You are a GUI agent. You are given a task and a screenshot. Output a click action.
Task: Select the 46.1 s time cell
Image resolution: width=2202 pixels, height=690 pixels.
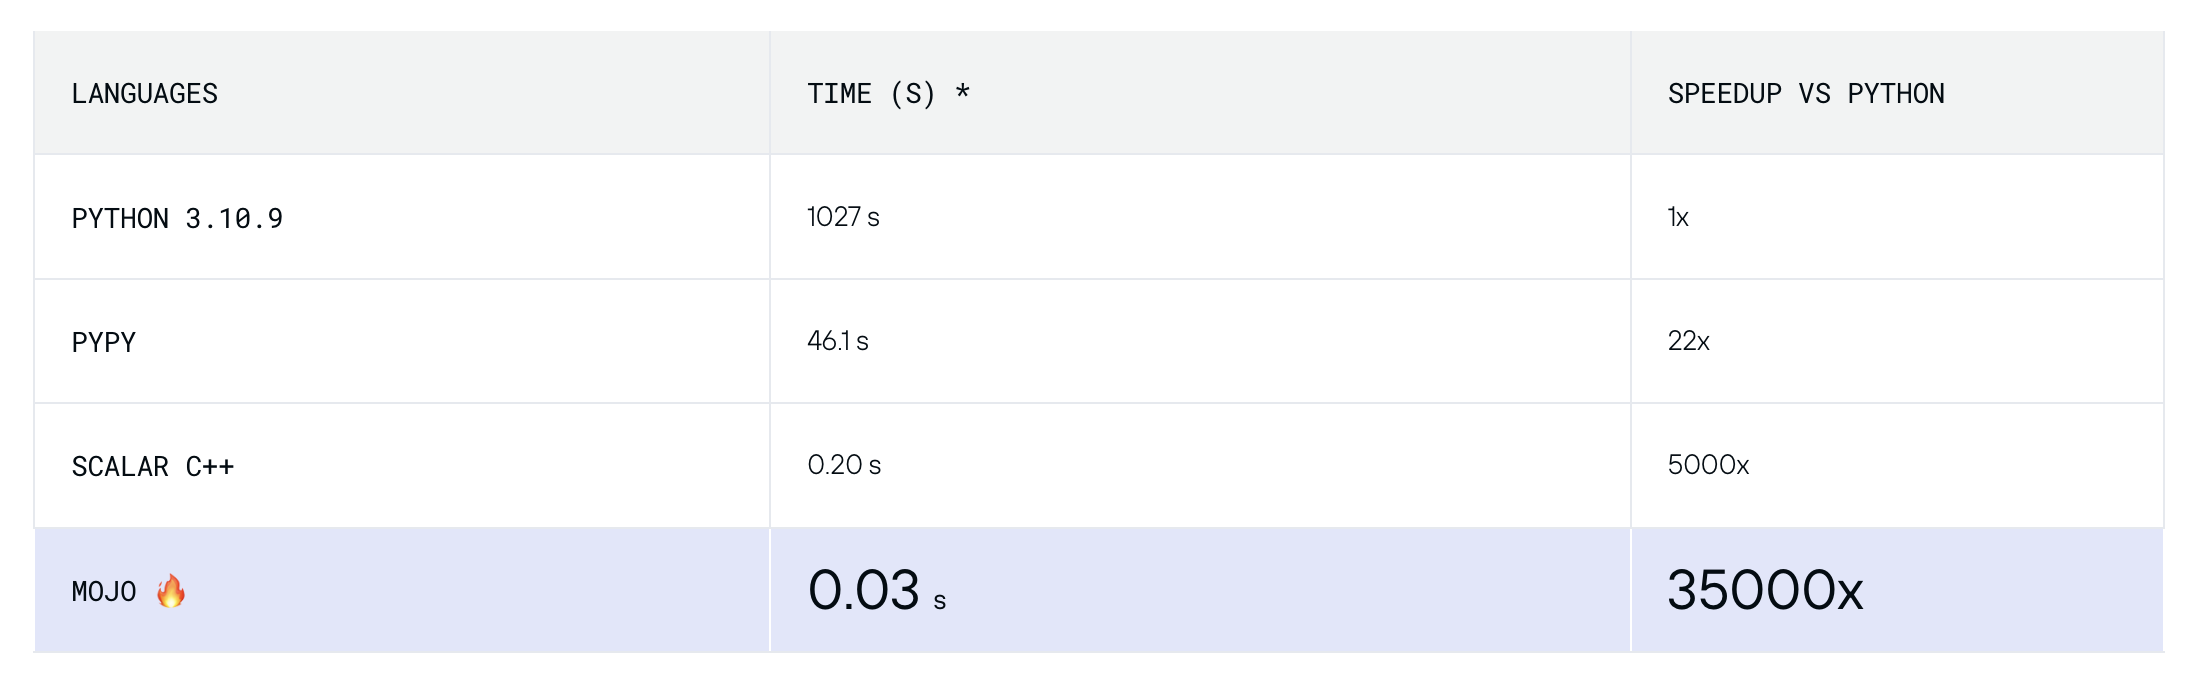pyautogui.click(x=838, y=341)
